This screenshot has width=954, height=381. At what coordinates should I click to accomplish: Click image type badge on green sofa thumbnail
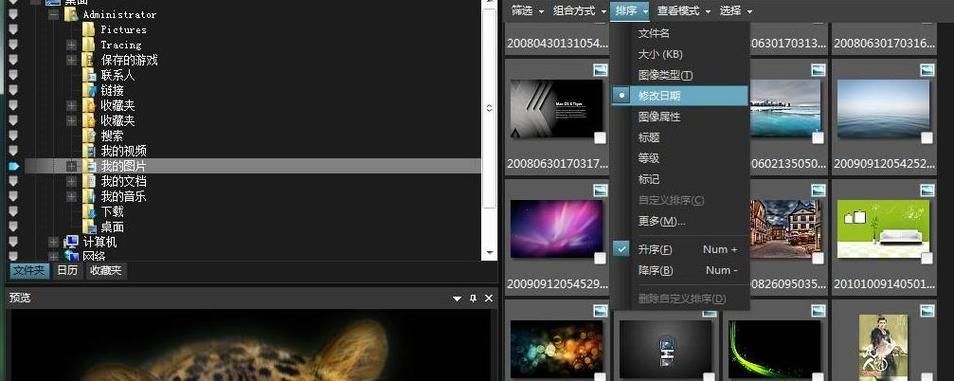[x=927, y=190]
